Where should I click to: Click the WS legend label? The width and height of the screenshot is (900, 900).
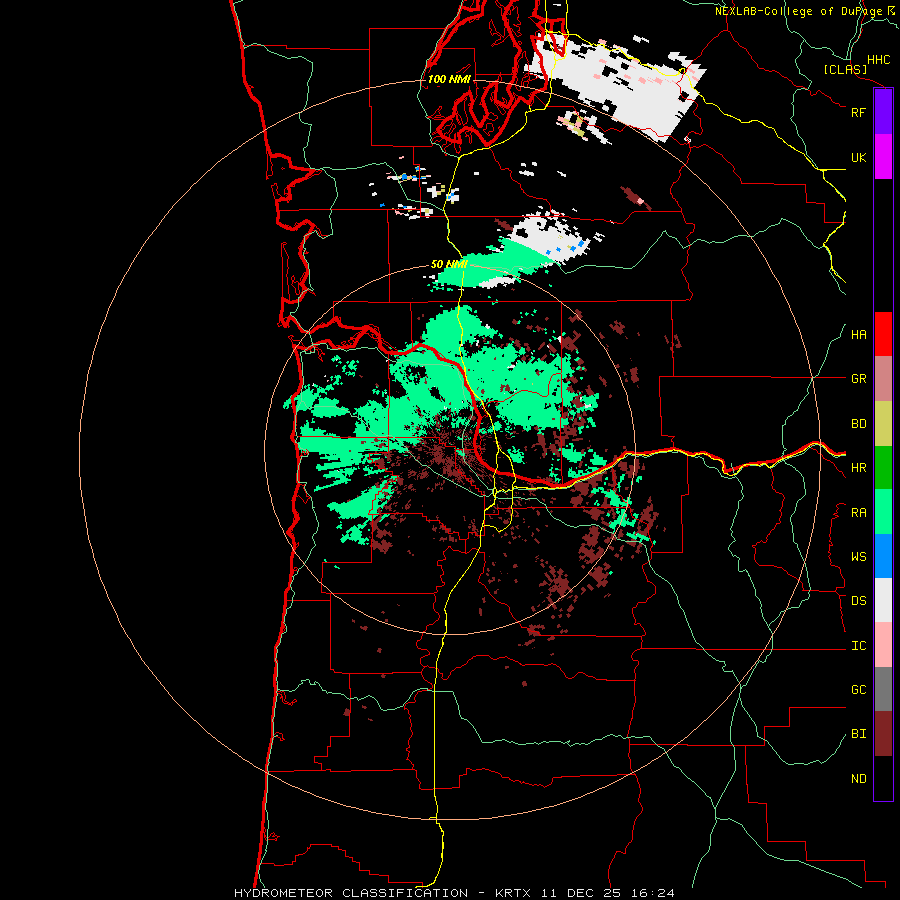(x=858, y=557)
